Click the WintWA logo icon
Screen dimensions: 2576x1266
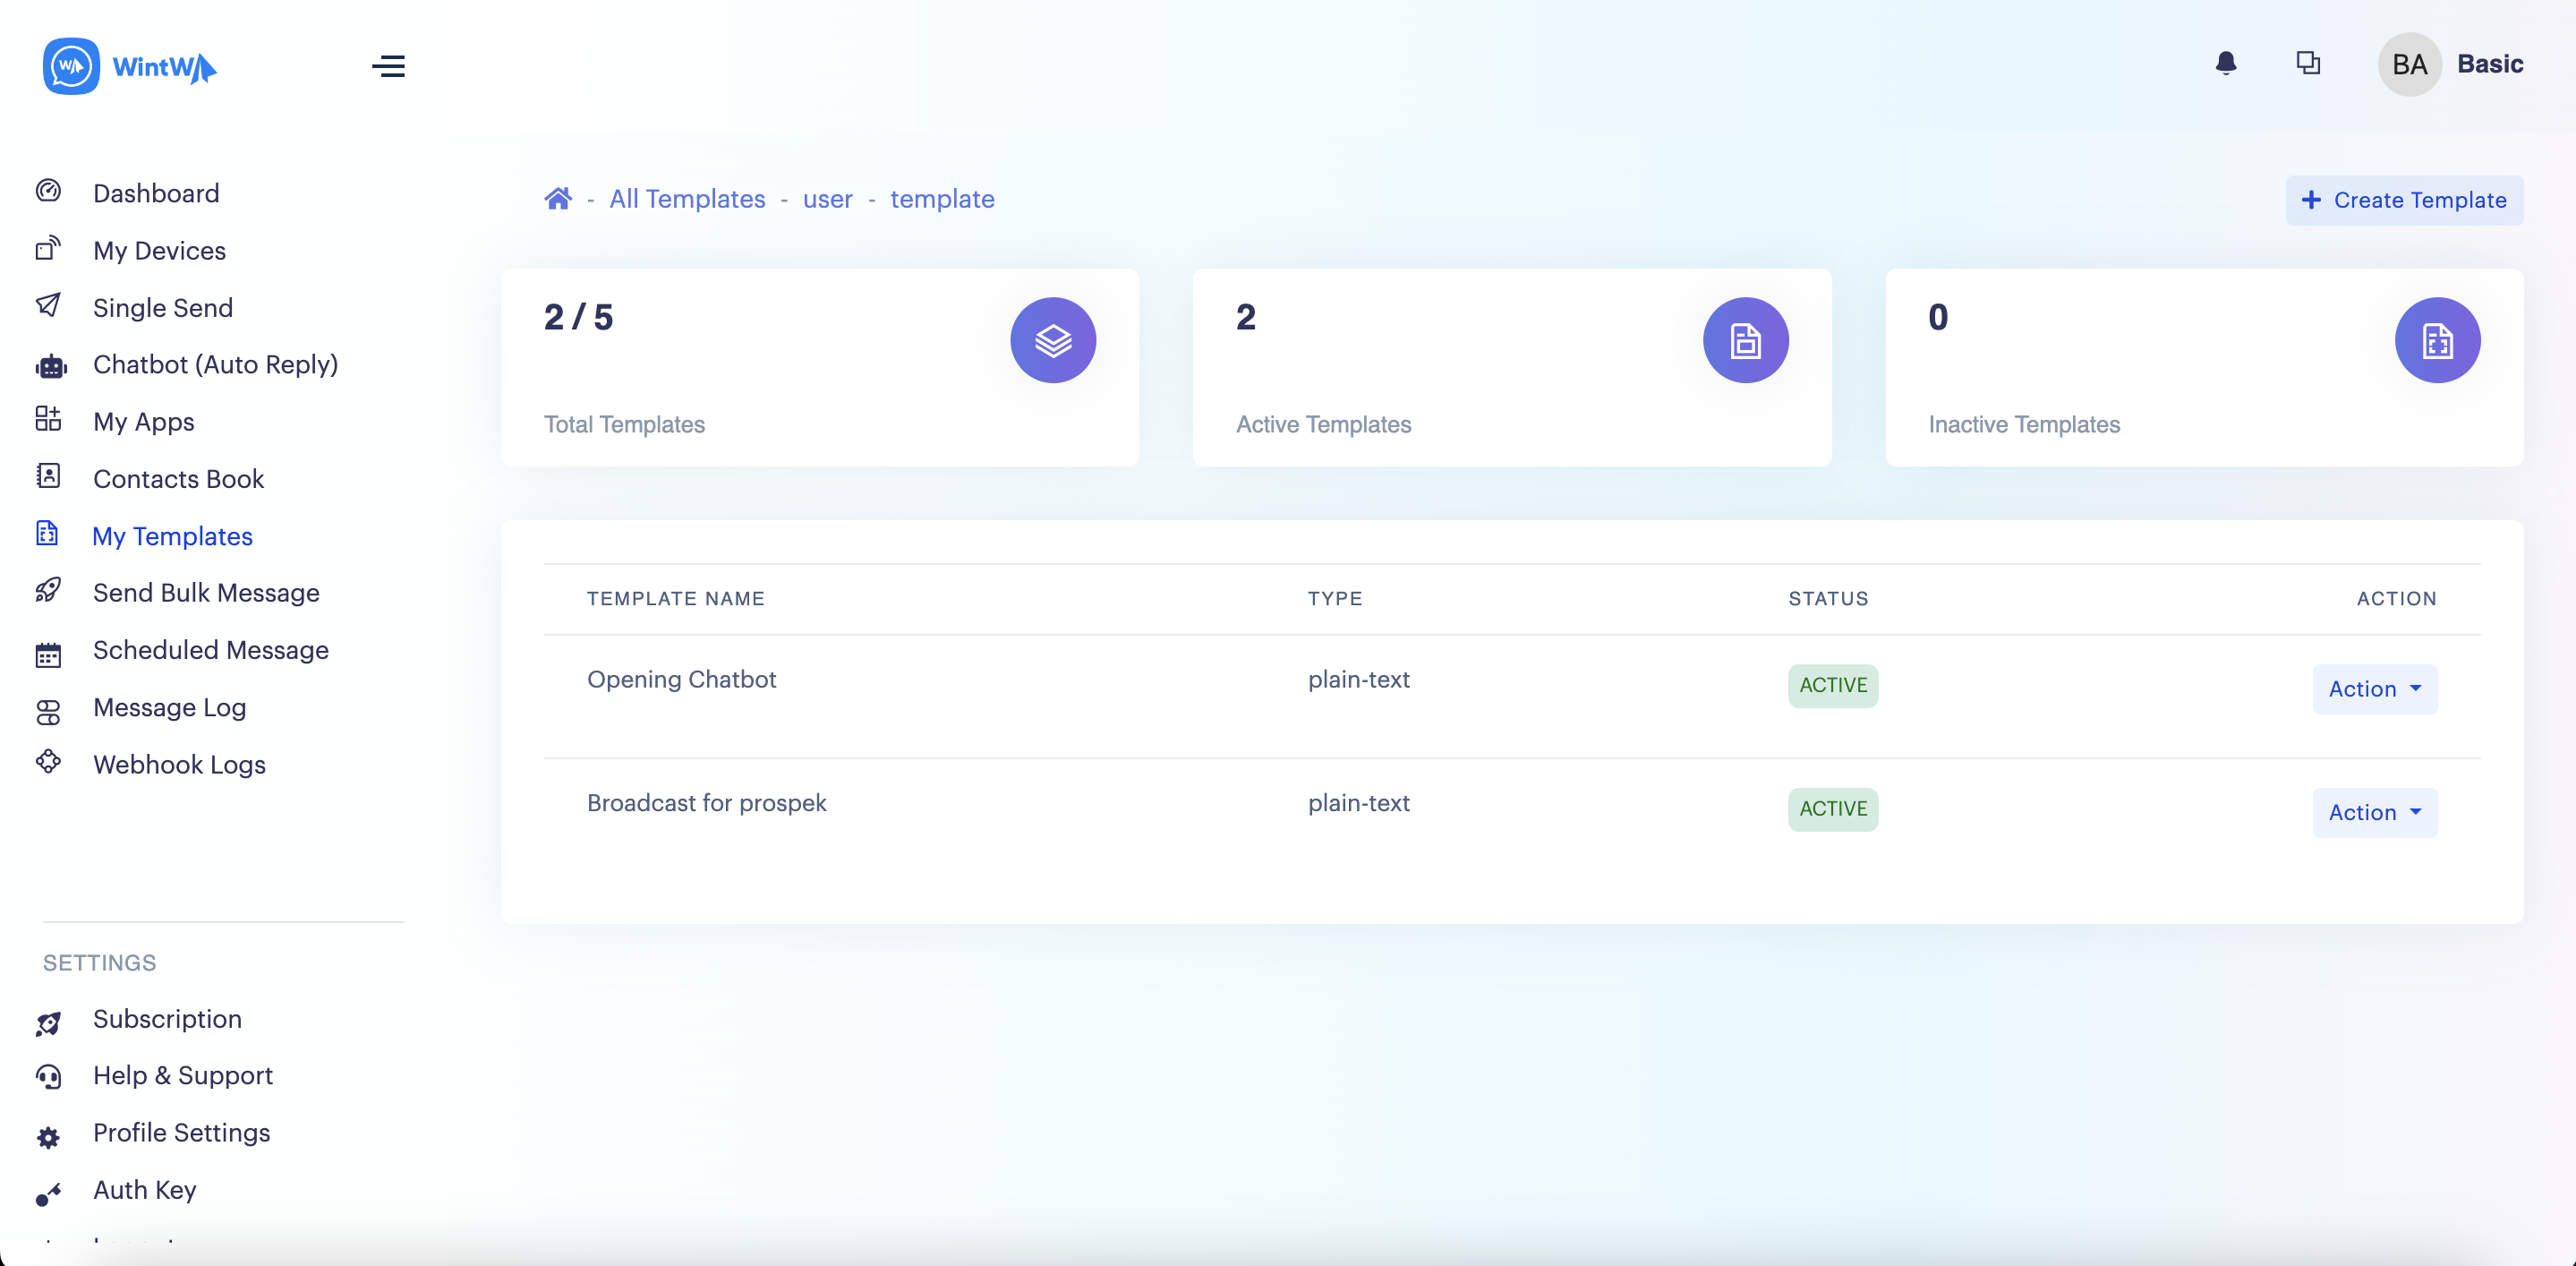(71, 66)
